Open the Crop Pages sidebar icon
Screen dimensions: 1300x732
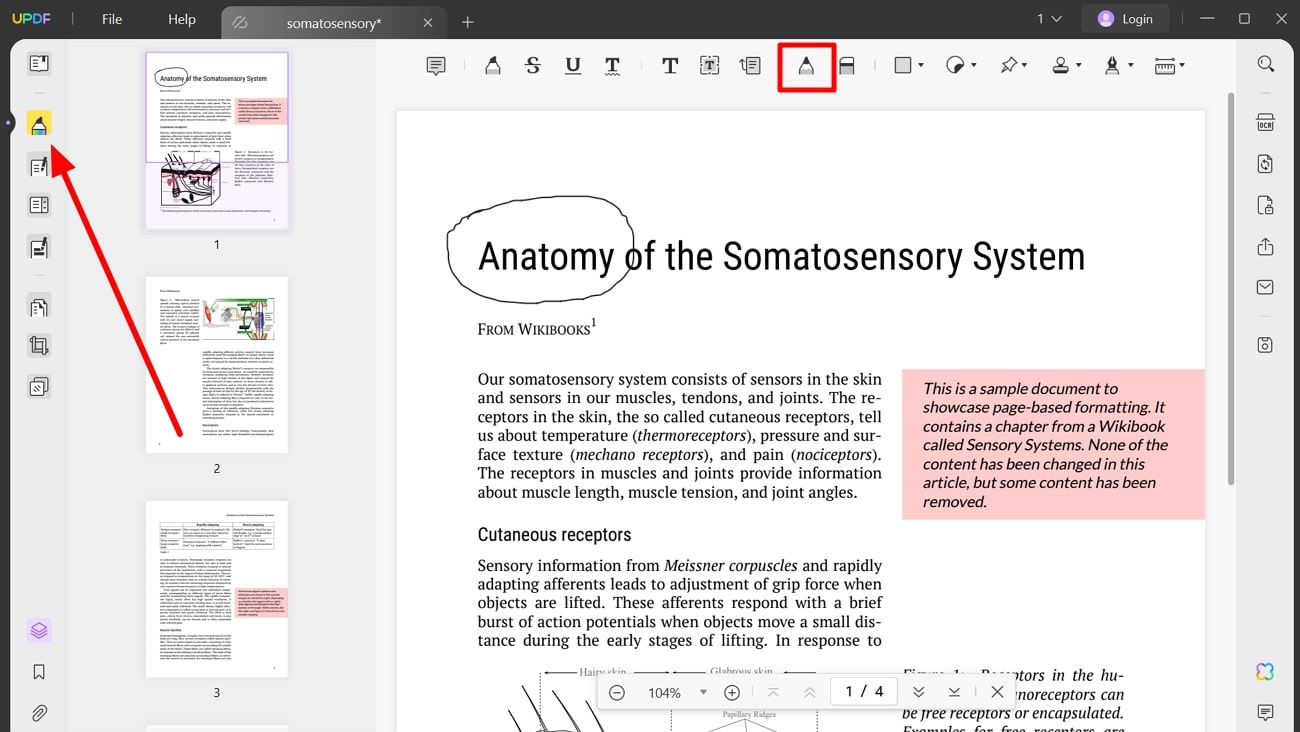39,347
